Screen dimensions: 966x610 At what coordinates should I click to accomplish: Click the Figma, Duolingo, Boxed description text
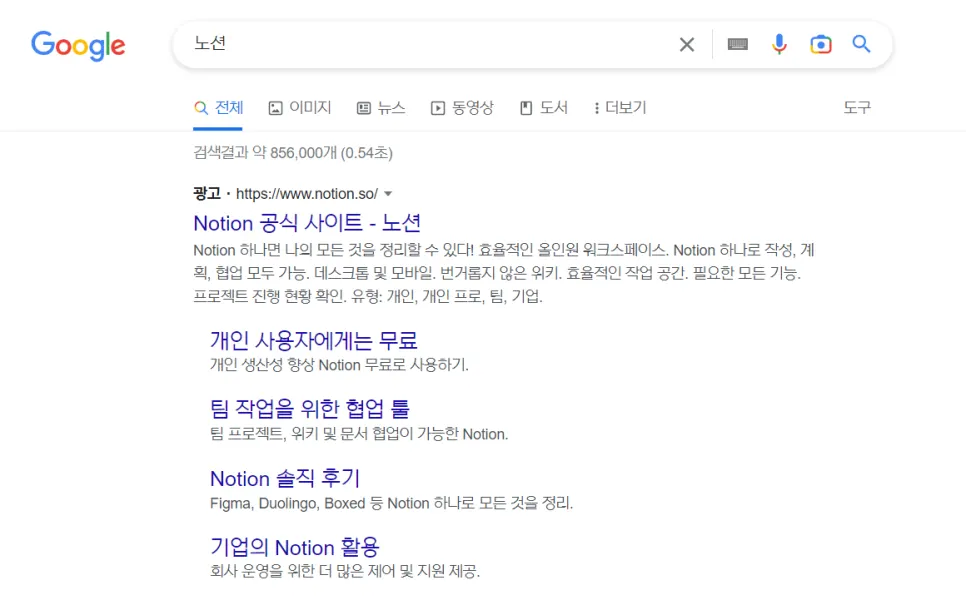(391, 503)
